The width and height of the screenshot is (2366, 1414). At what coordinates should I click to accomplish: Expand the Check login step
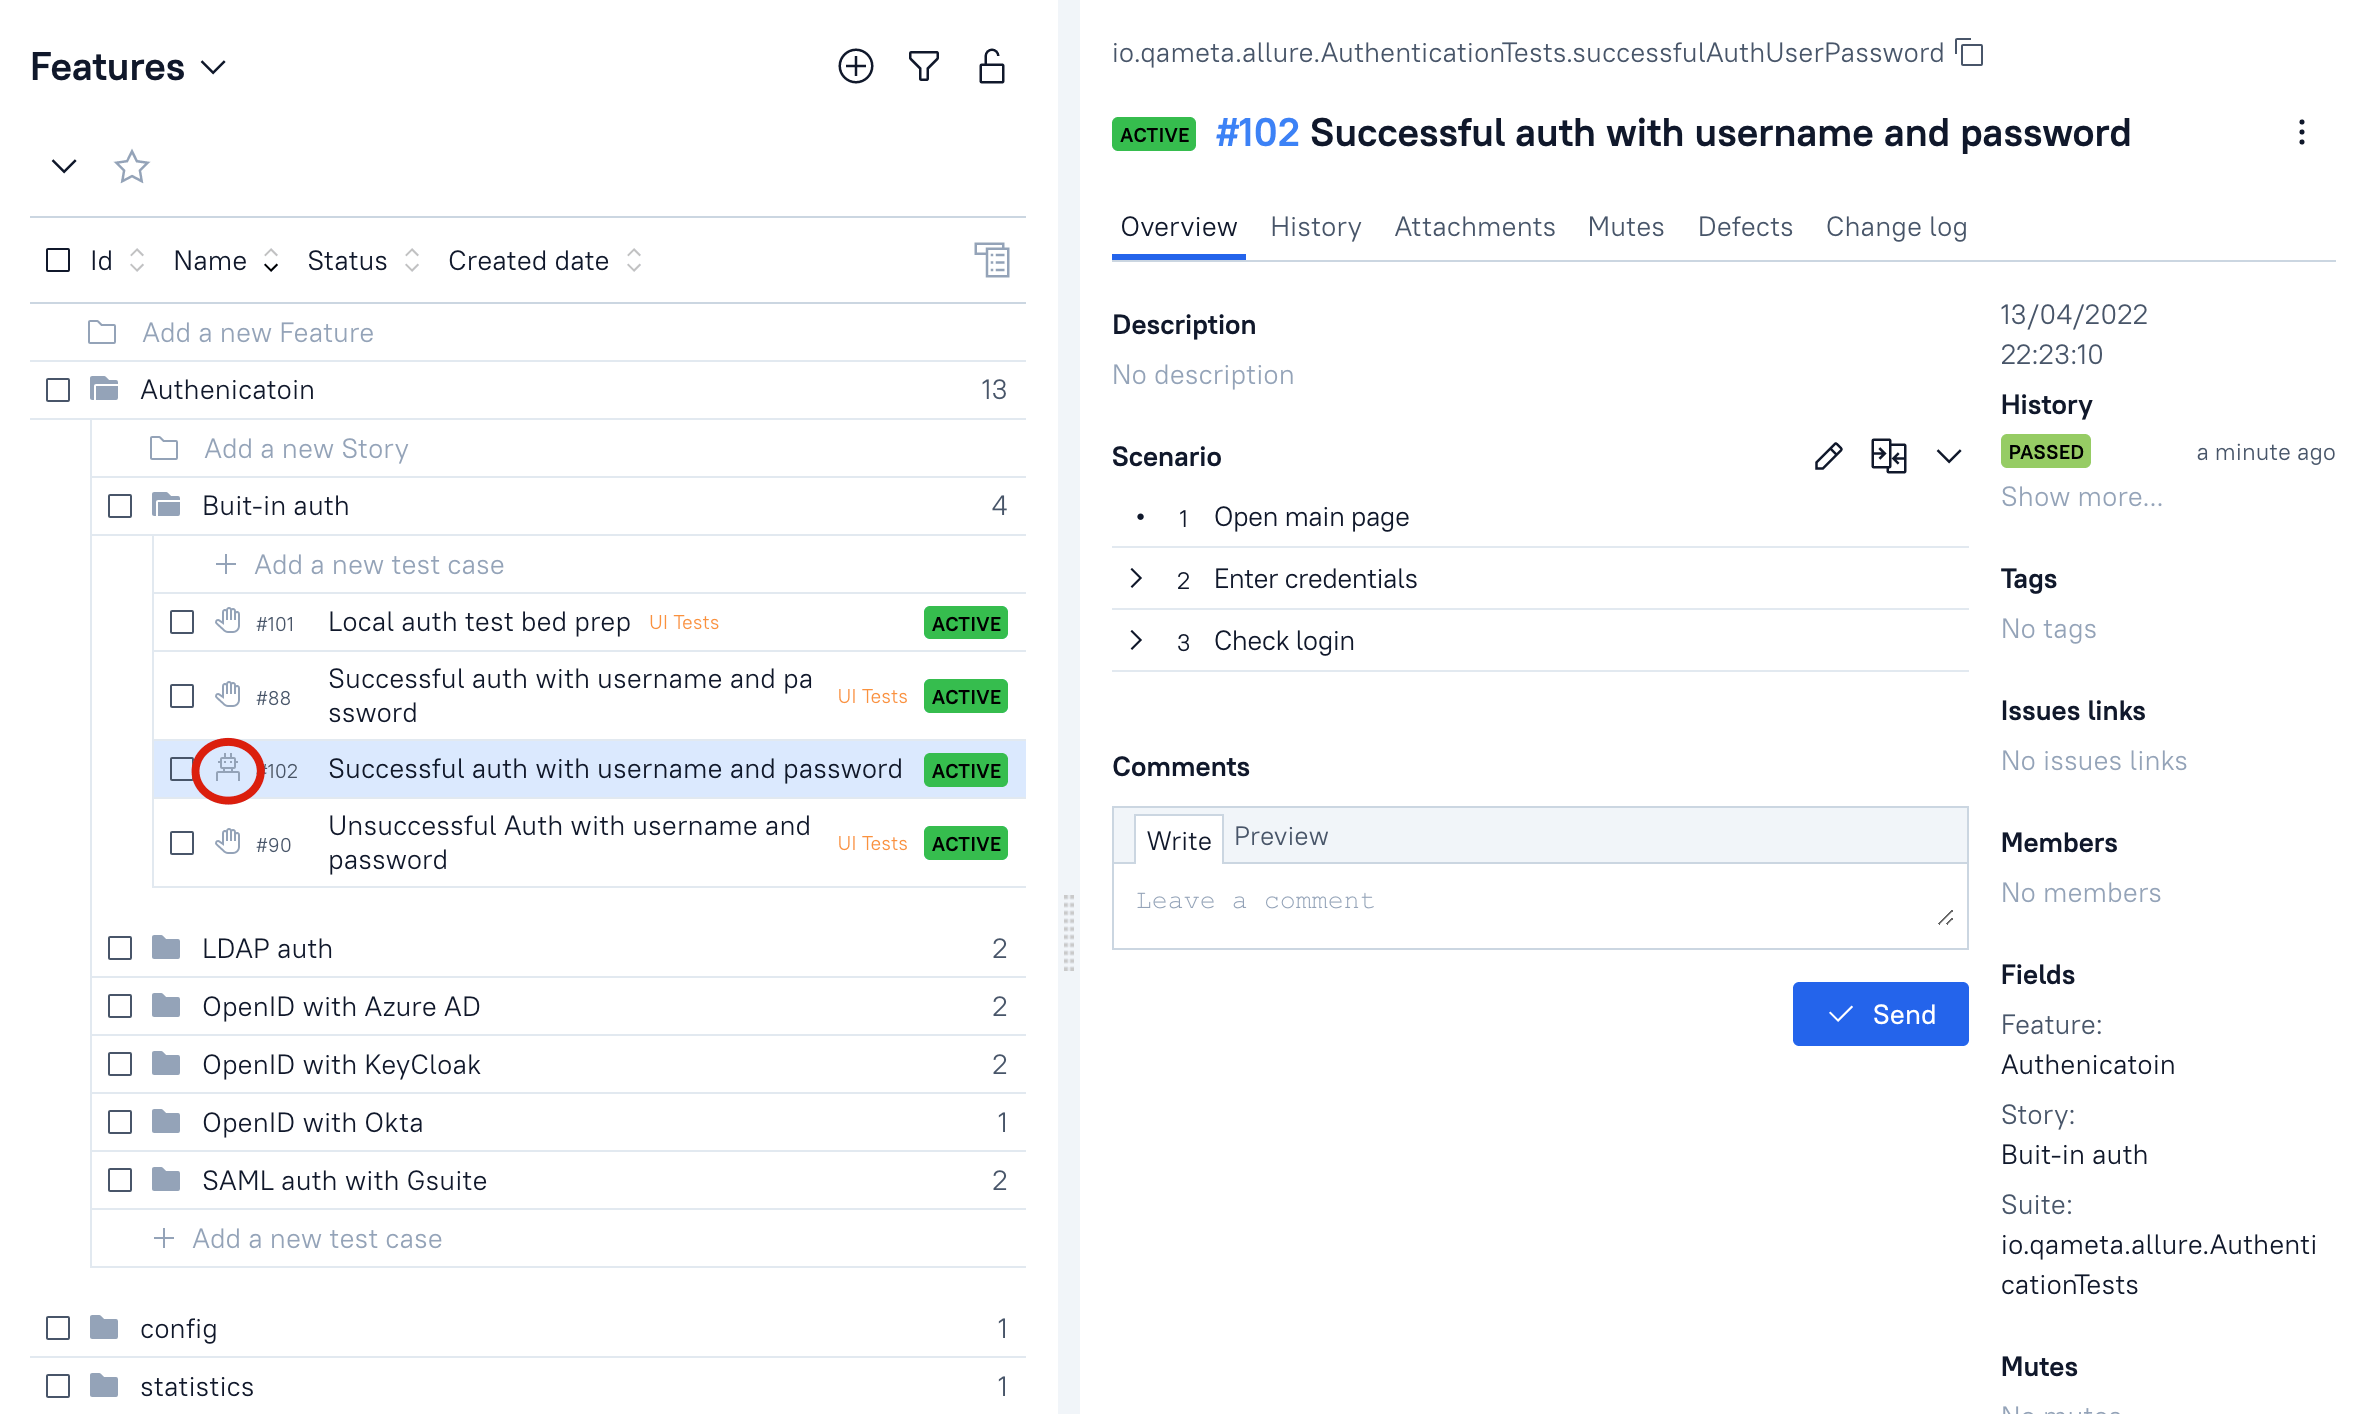click(1136, 641)
